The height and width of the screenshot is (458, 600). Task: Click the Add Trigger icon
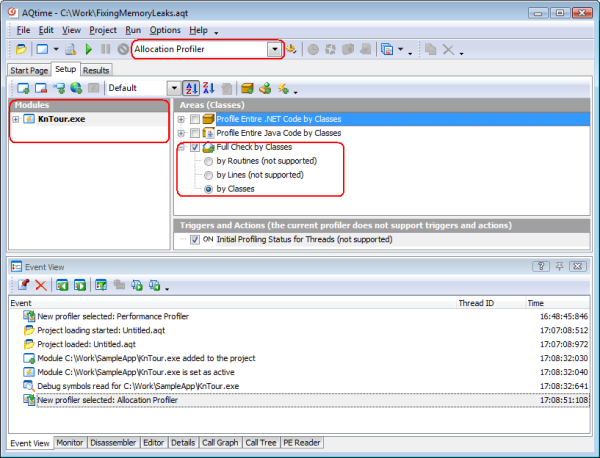pyautogui.click(x=265, y=88)
